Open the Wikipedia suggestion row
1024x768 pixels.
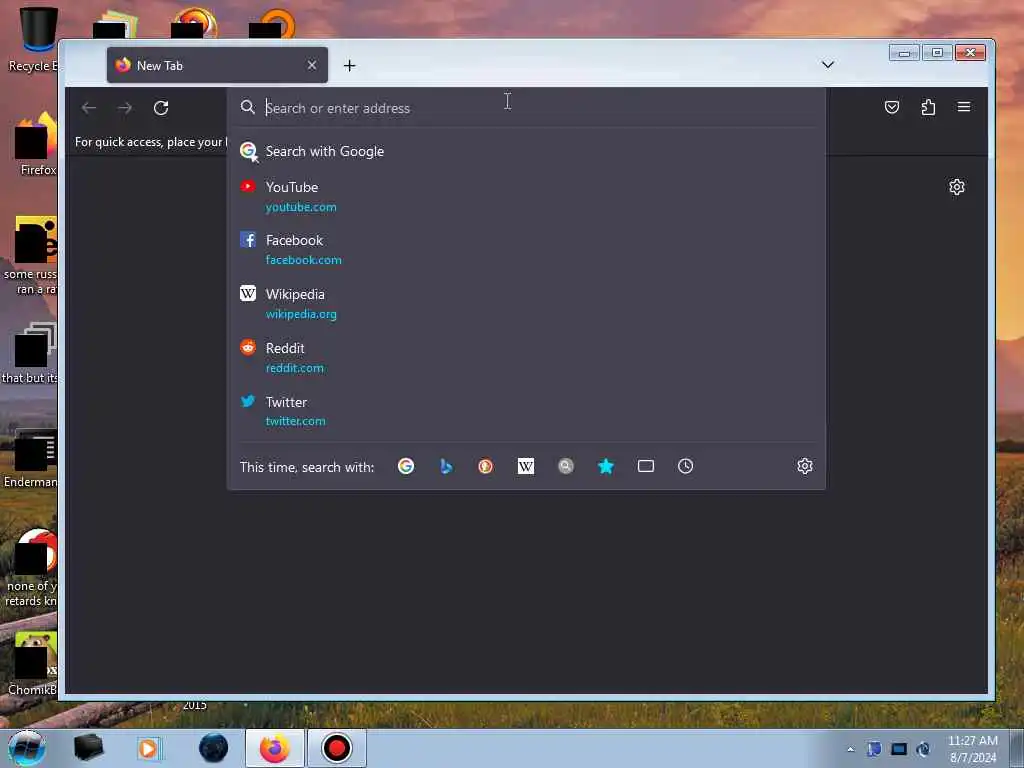526,303
